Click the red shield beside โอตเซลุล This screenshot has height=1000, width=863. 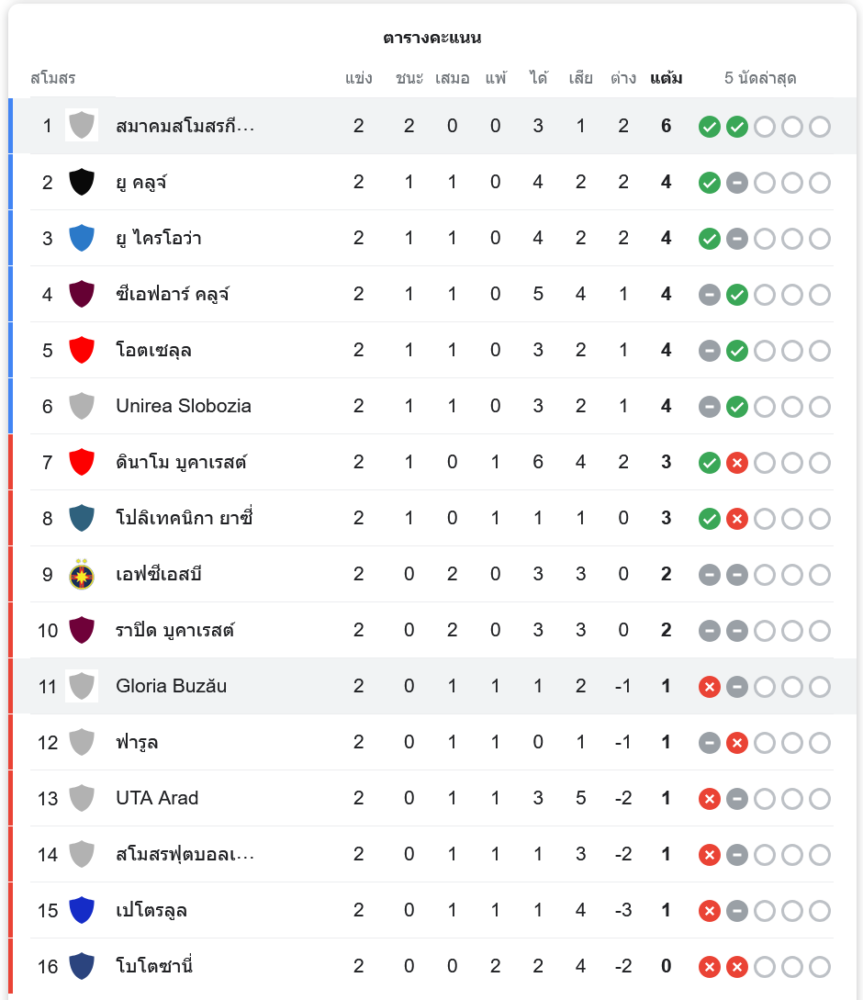point(82,350)
